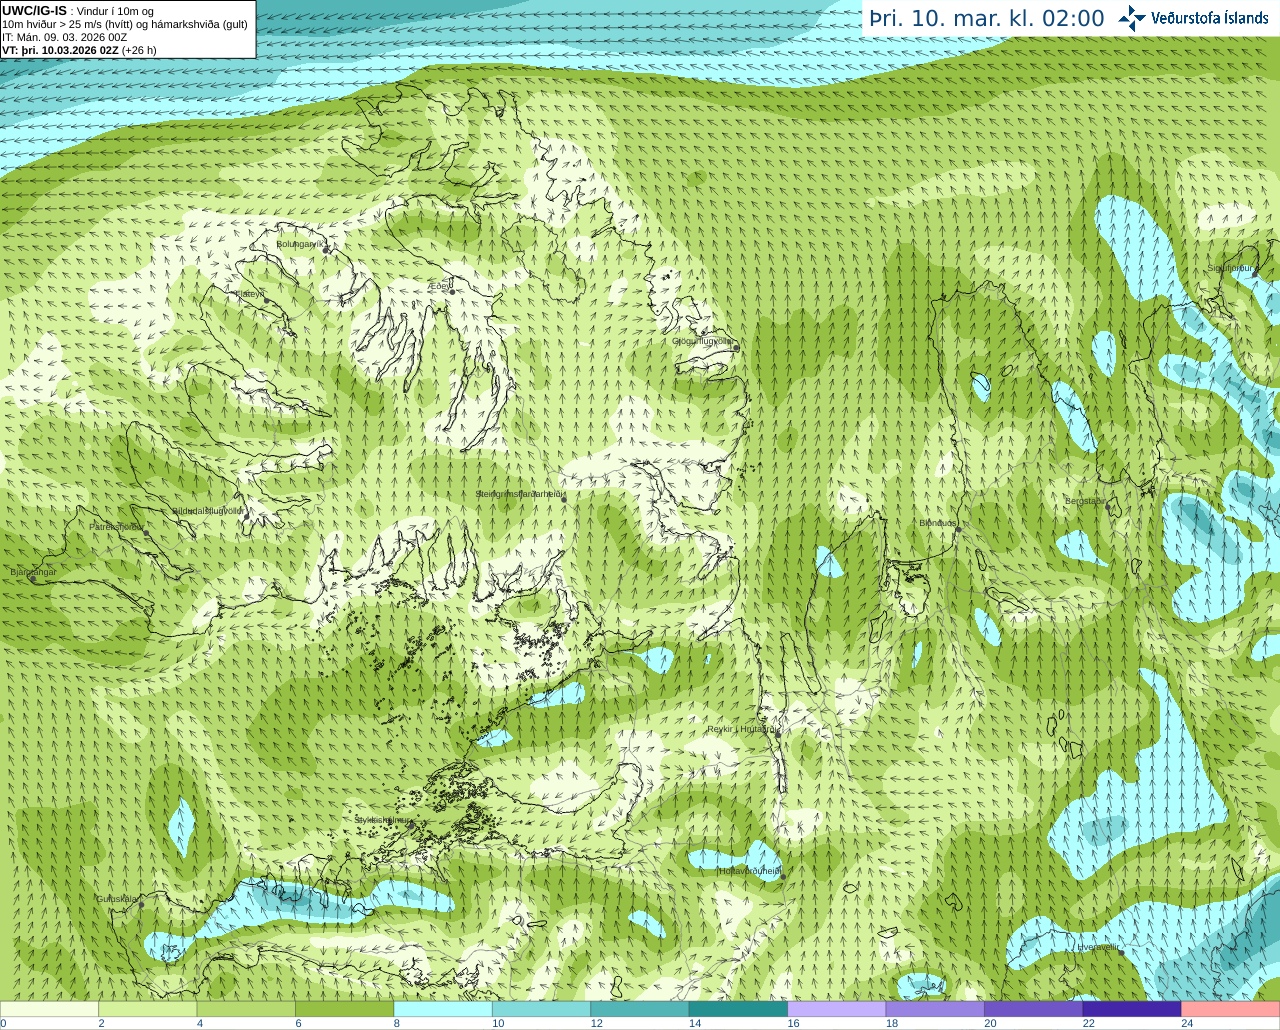This screenshot has width=1280, height=1030.
Task: Click the Bolungarvík station label
Action: [x=300, y=244]
